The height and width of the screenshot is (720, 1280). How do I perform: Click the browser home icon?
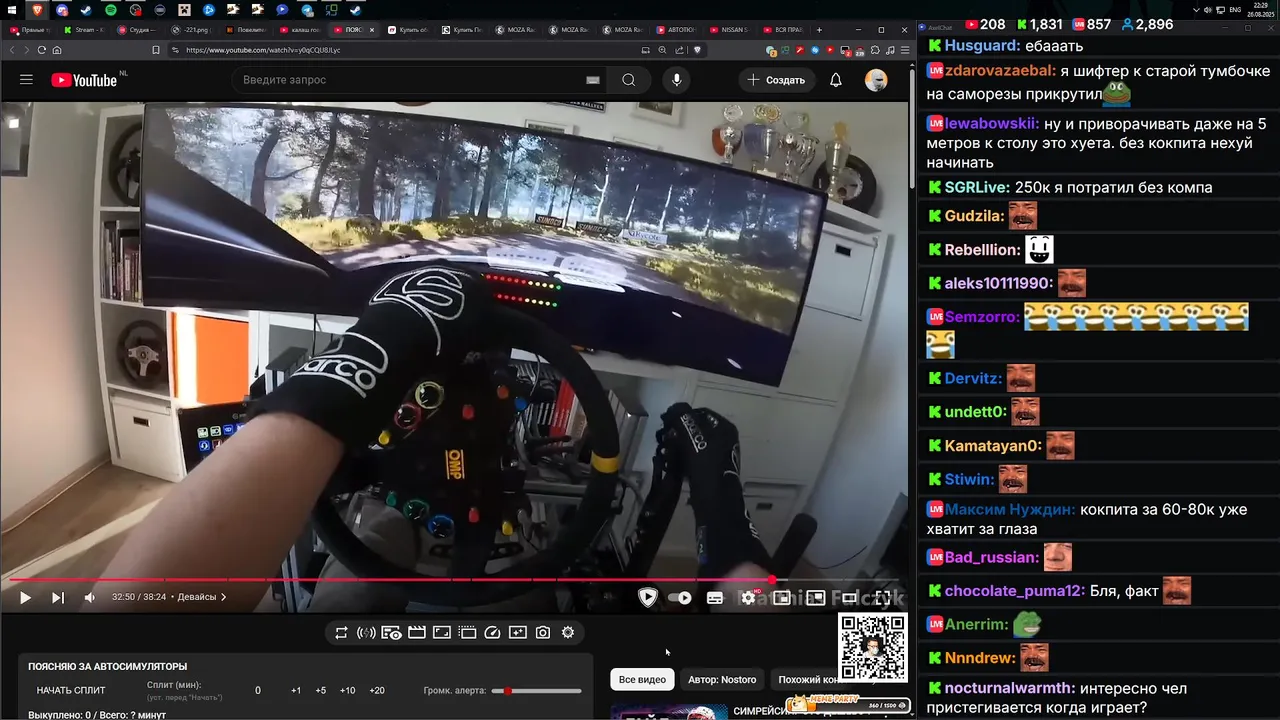[57, 50]
